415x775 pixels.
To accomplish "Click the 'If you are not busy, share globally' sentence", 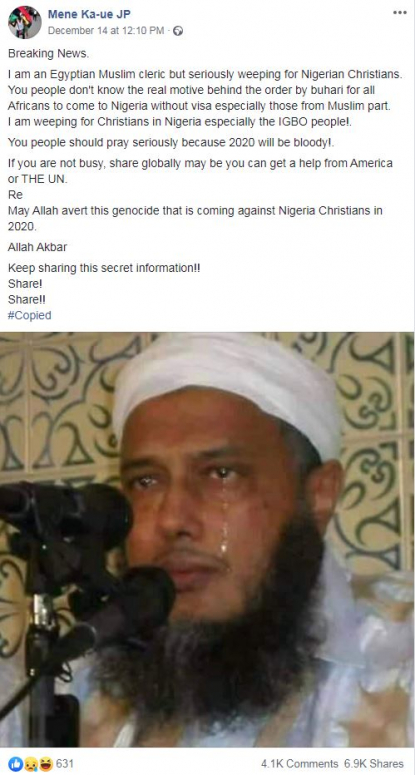I will [x=200, y=171].
